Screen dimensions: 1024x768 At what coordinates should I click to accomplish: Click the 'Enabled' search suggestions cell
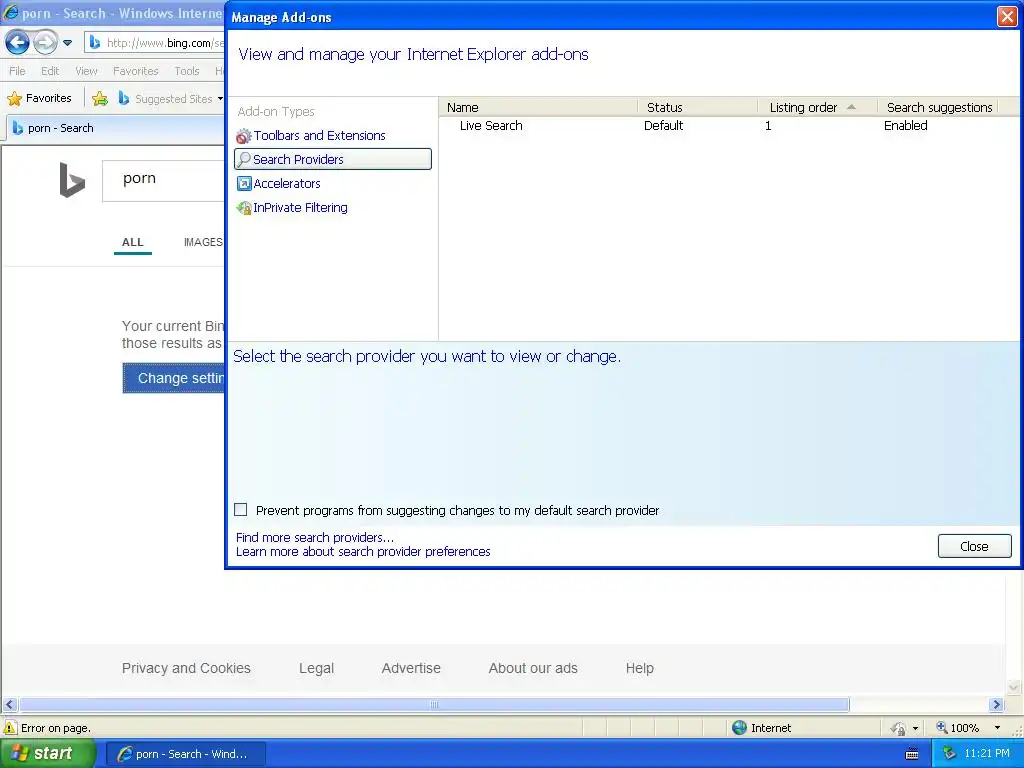[x=905, y=125]
